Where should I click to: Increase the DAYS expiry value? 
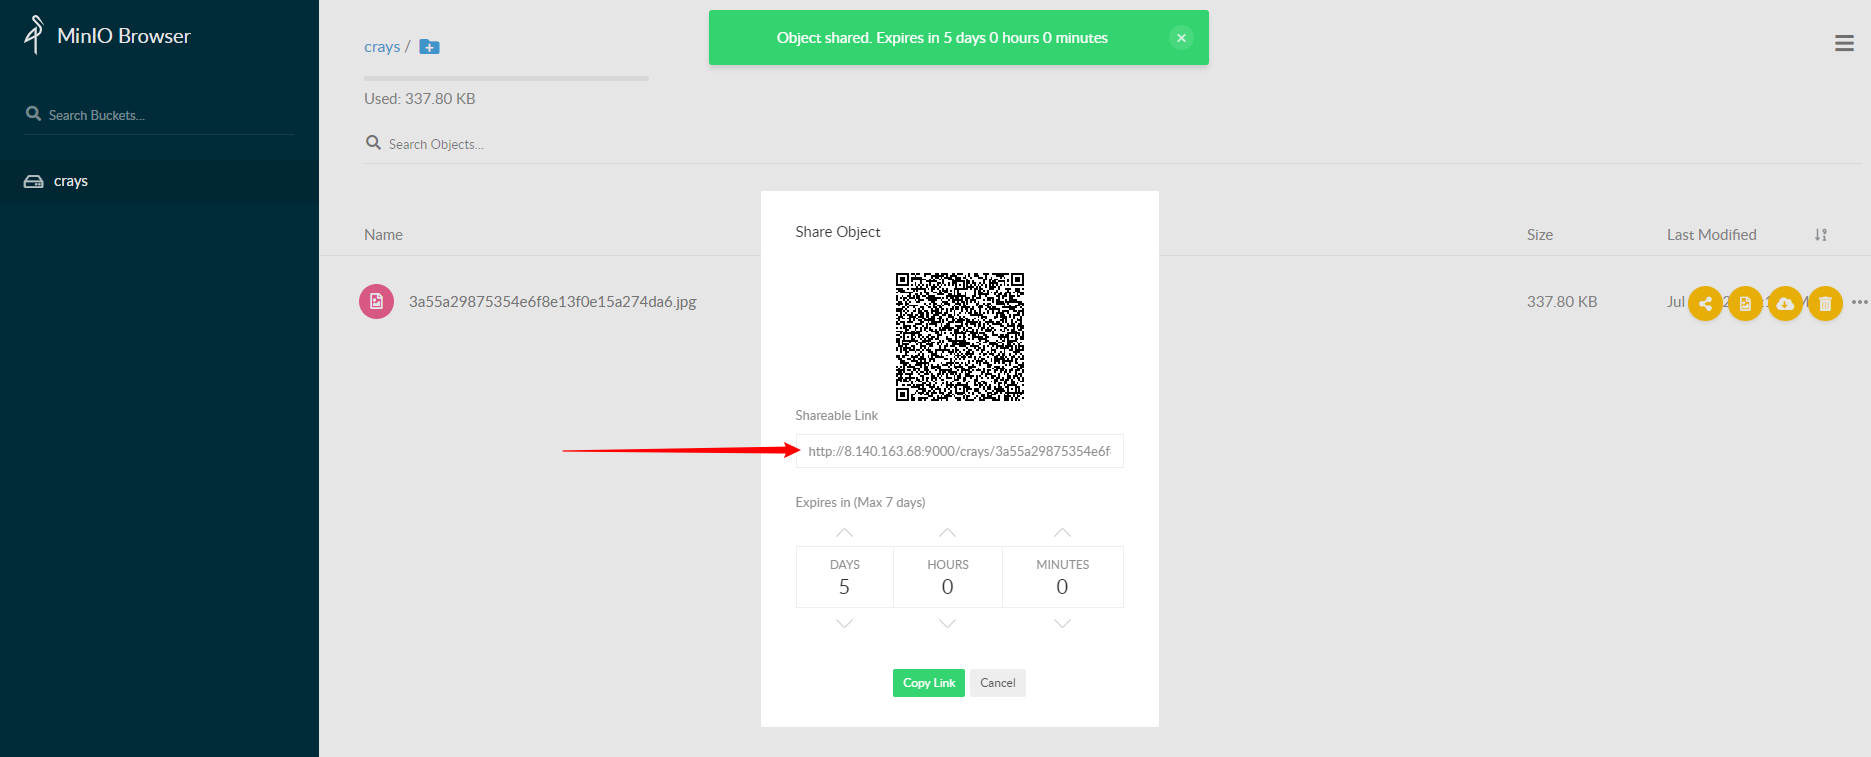[x=844, y=532]
